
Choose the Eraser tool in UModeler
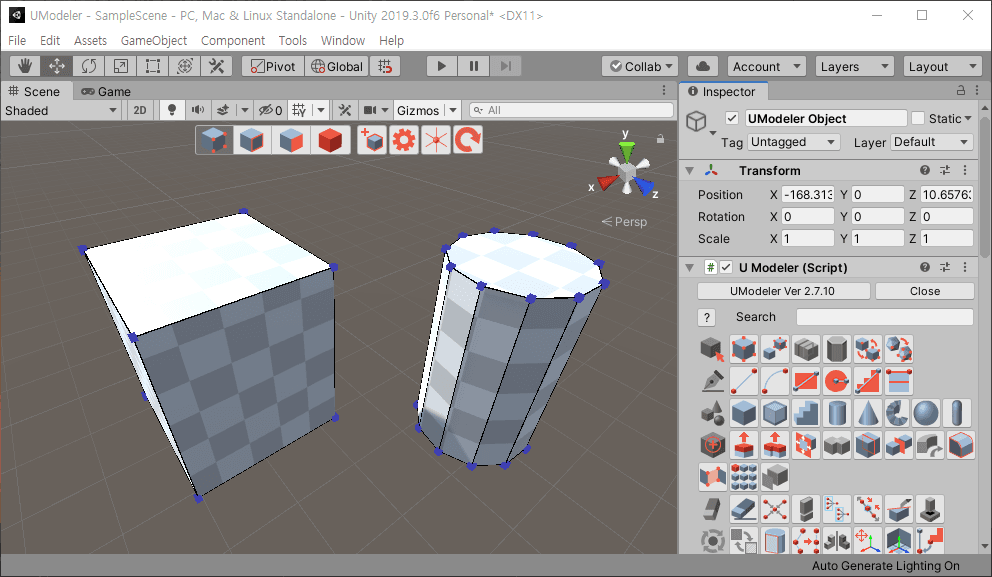[744, 509]
